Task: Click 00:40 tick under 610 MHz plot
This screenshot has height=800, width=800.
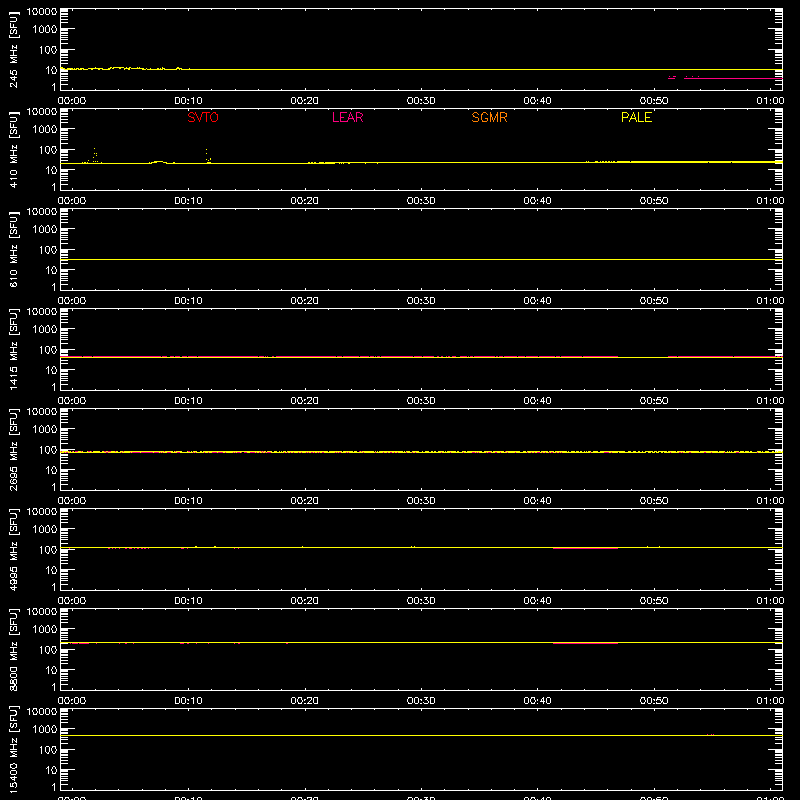Action: [x=537, y=301]
